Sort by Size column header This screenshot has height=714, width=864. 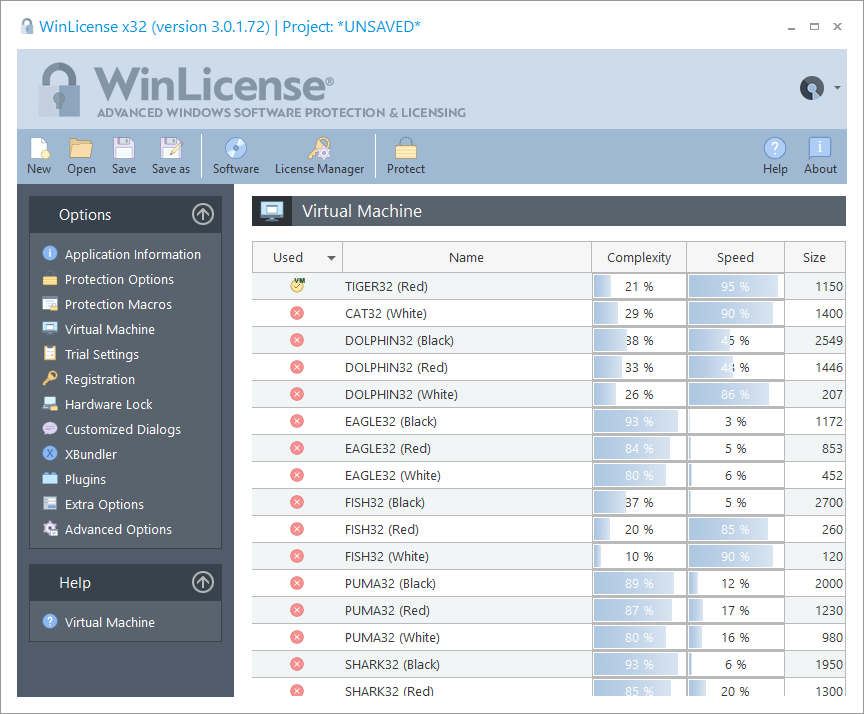point(814,257)
